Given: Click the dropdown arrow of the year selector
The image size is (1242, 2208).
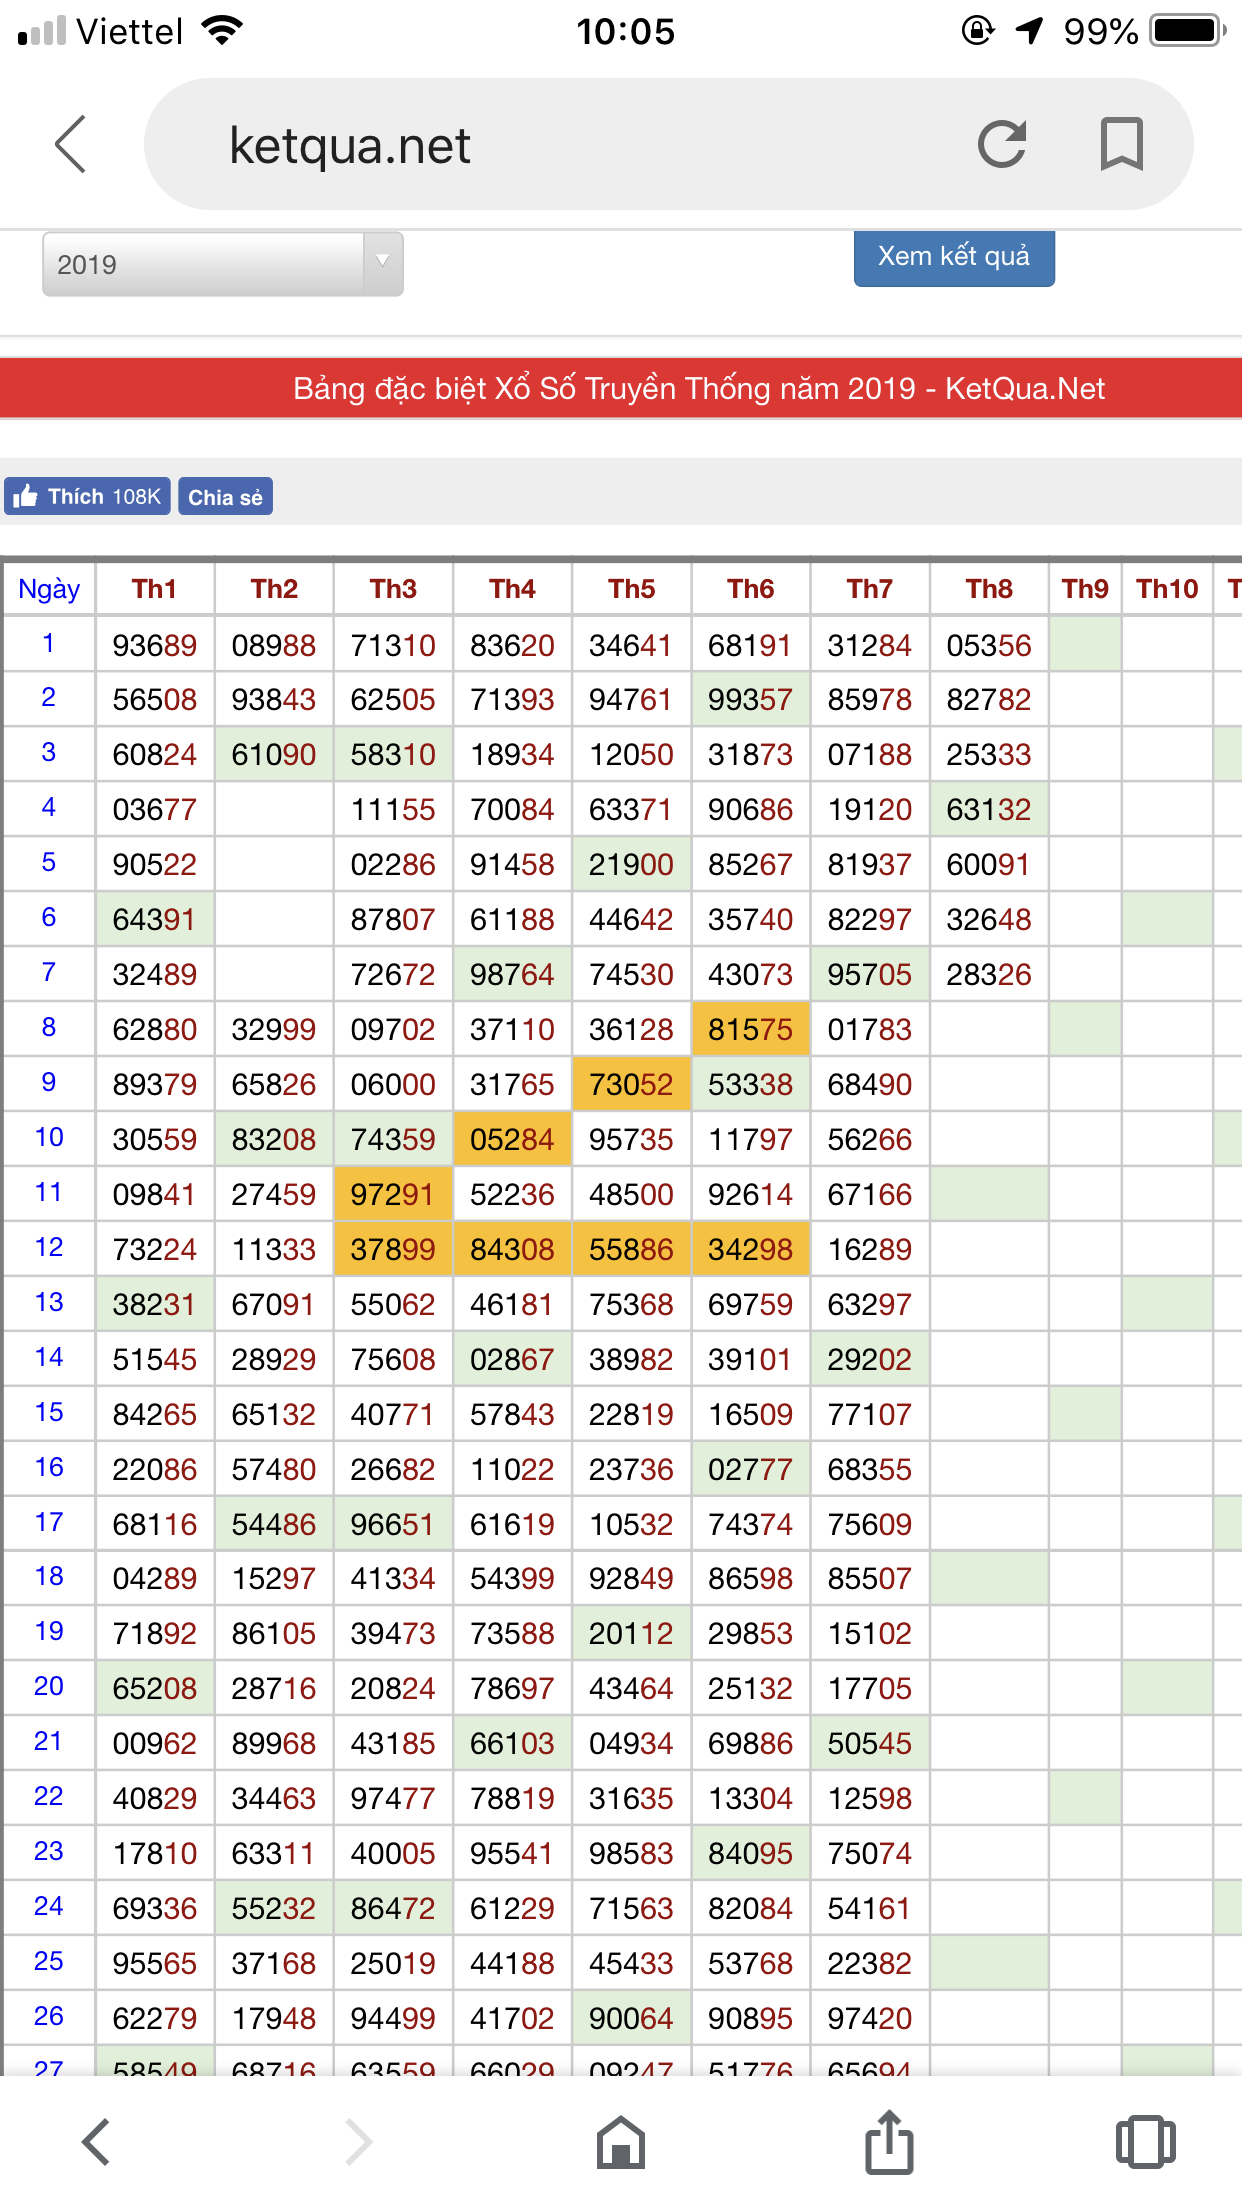Looking at the screenshot, I should tap(382, 262).
